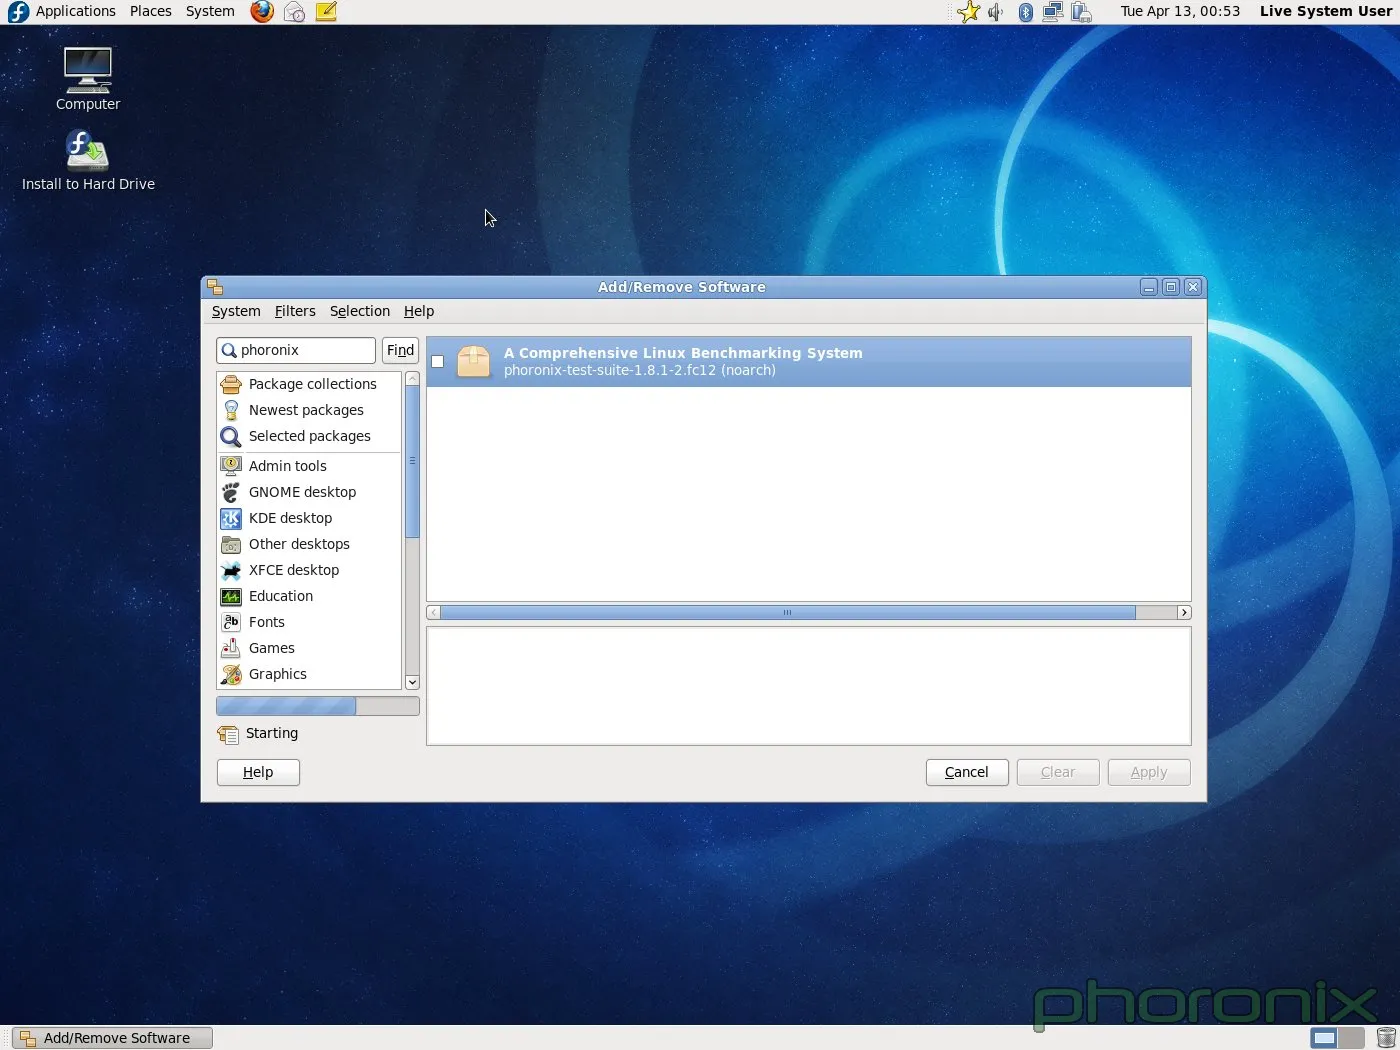Click Add/Remove Software taskbar button
Screen dimensions: 1400x1050
[x=113, y=1038]
